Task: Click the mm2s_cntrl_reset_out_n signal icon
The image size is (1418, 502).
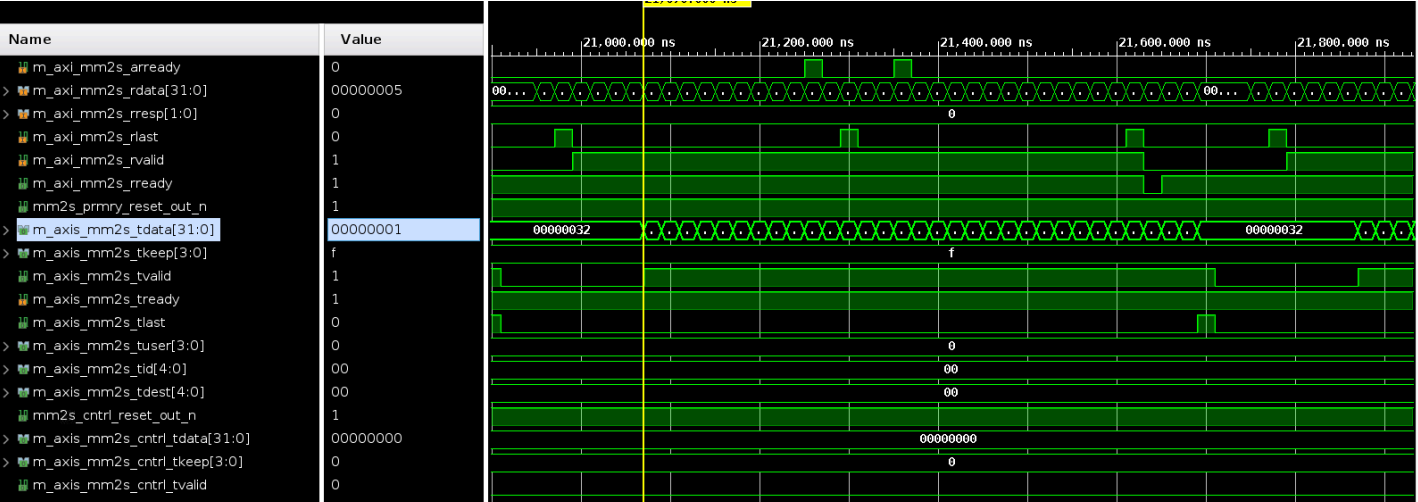Action: [x=23, y=415]
